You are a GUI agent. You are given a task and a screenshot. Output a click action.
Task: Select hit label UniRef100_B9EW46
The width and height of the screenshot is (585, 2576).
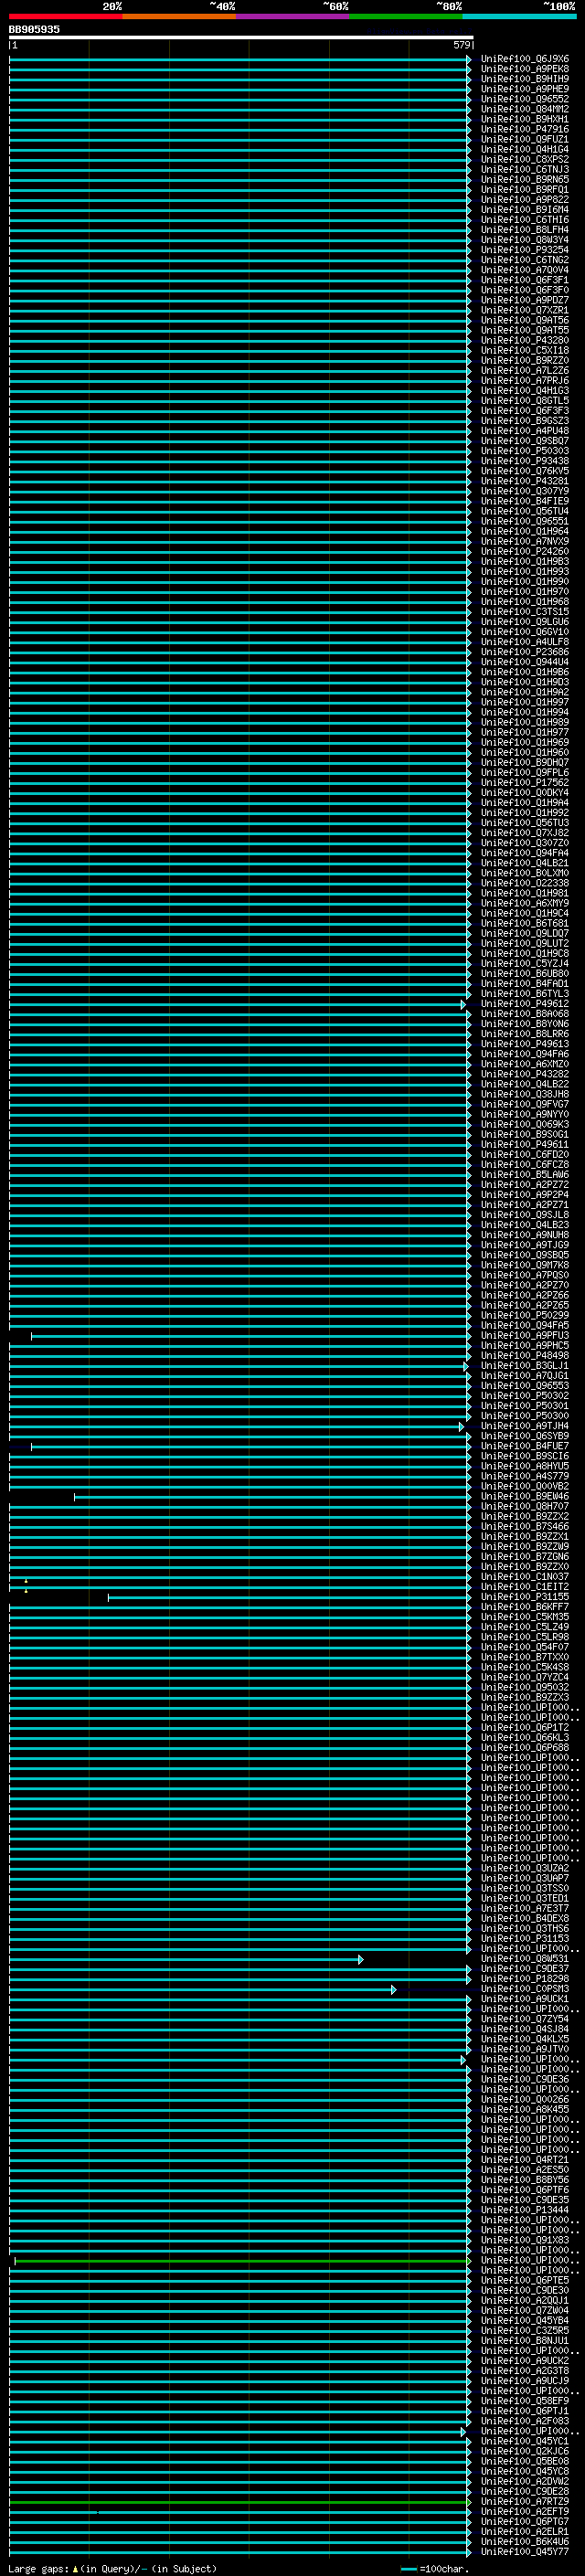point(525,1496)
